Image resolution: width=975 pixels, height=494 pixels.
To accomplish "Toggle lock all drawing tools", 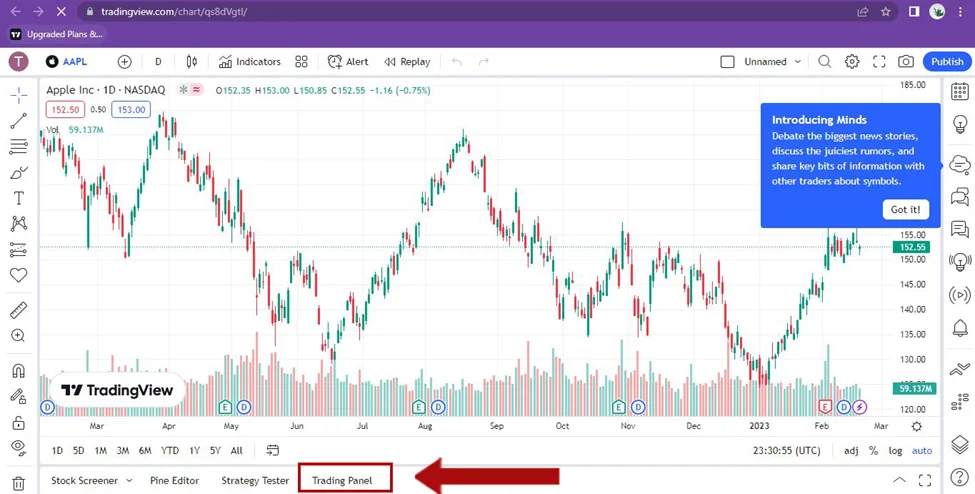I will (x=19, y=423).
